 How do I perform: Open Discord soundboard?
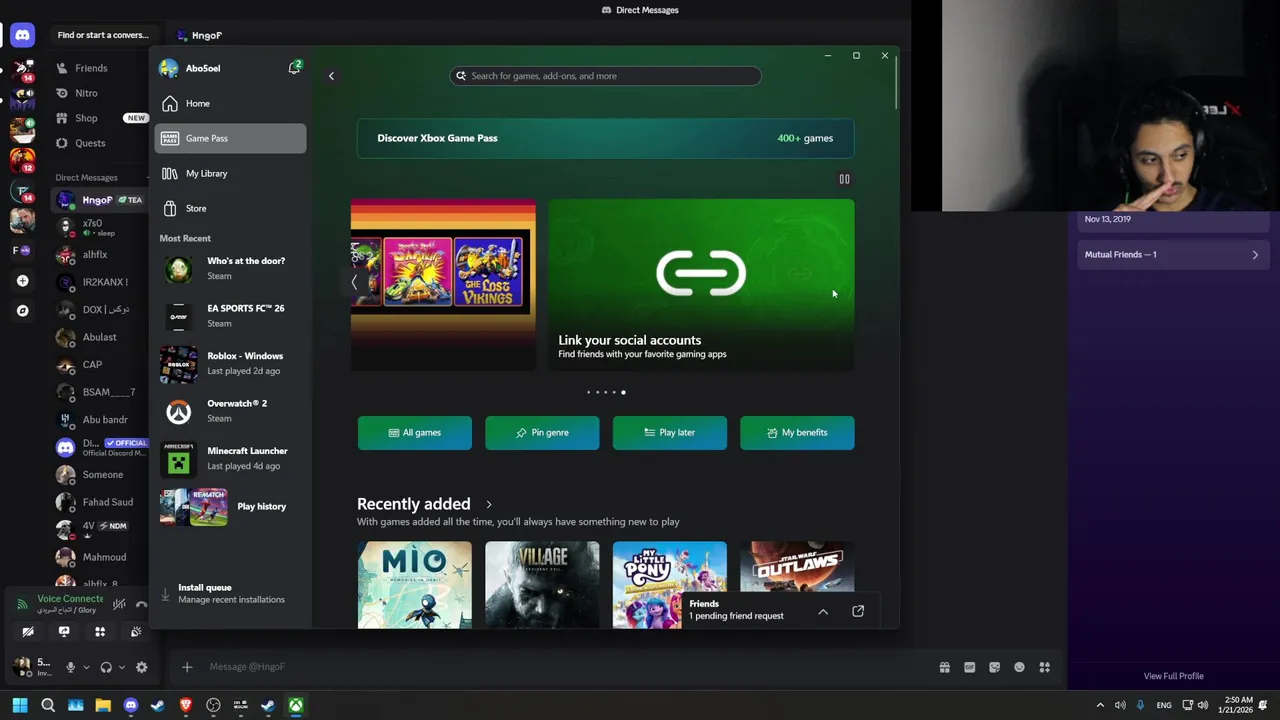(136, 632)
